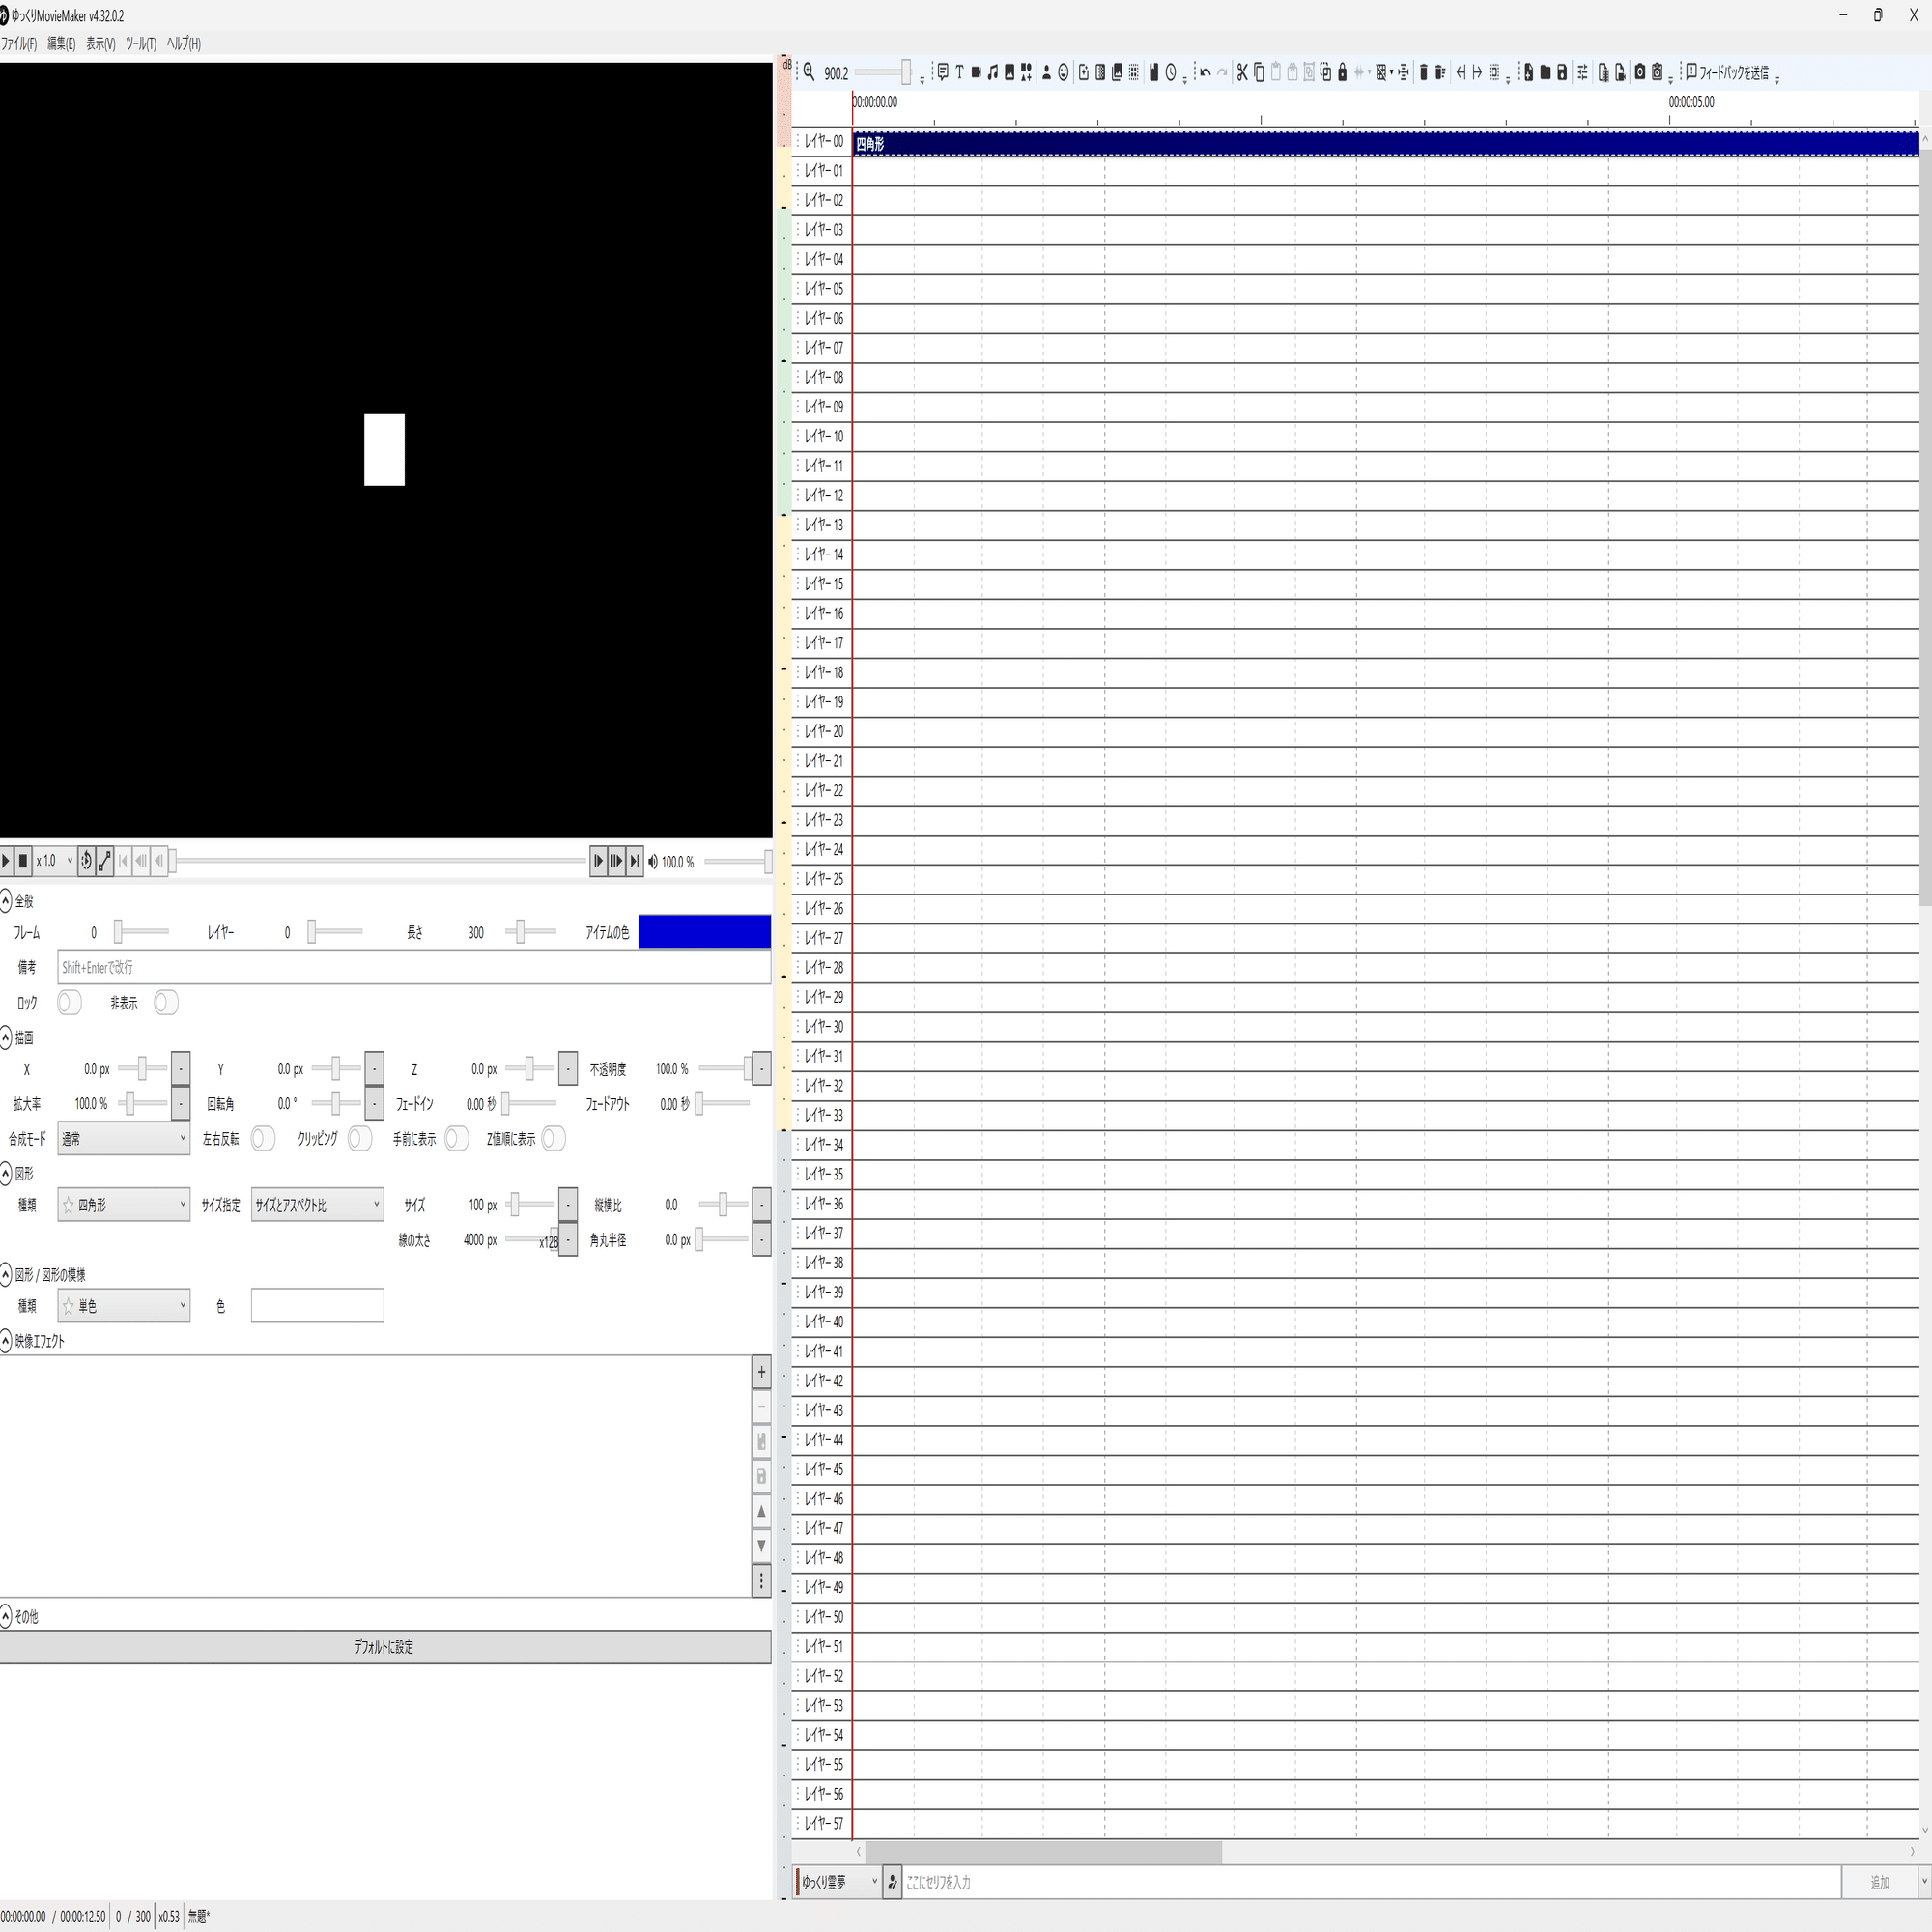Open the ファイル(F) menu
The width and height of the screenshot is (1932, 1932).
[18, 44]
